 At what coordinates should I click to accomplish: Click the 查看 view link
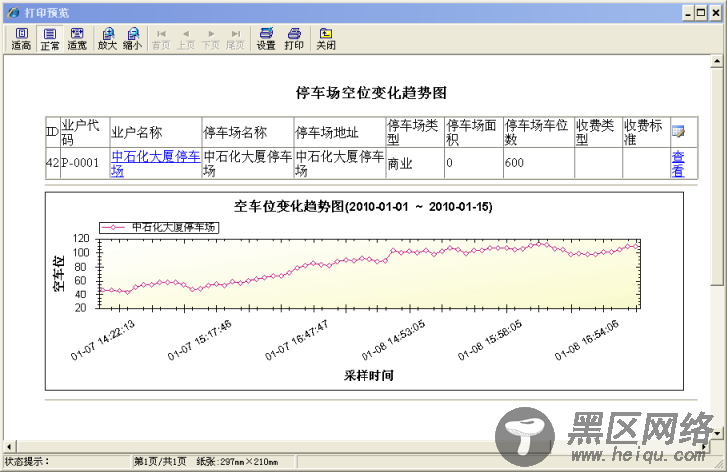(678, 163)
